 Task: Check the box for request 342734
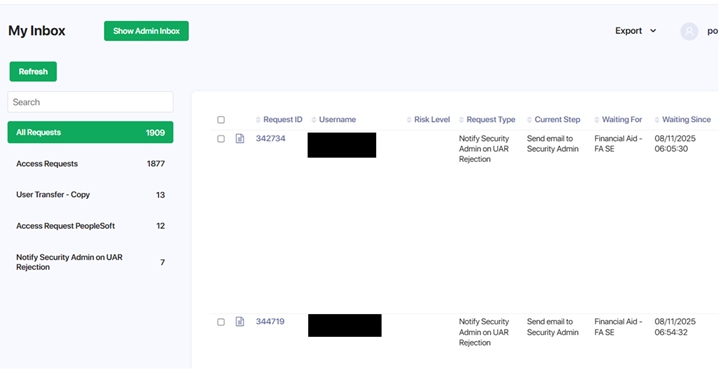221,139
